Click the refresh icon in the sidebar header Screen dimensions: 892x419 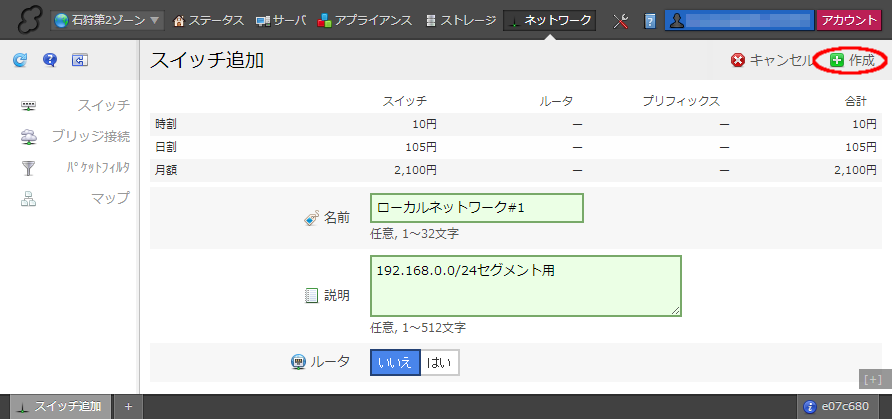(20, 61)
